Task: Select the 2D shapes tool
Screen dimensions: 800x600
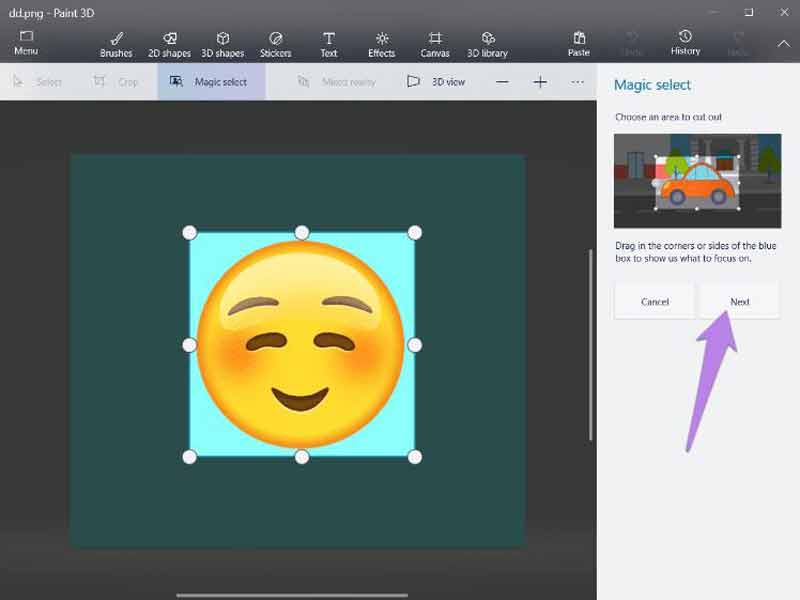Action: point(169,44)
